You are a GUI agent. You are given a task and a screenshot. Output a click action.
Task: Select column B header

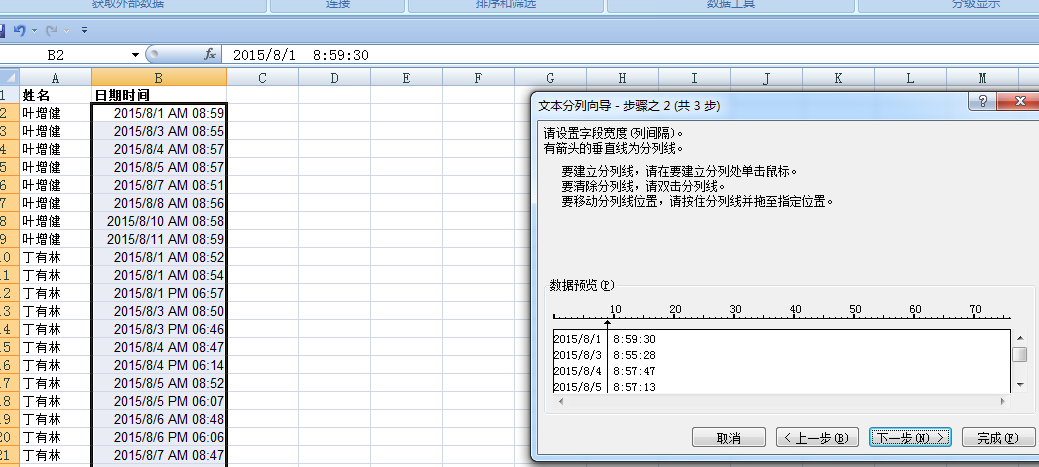pyautogui.click(x=158, y=78)
